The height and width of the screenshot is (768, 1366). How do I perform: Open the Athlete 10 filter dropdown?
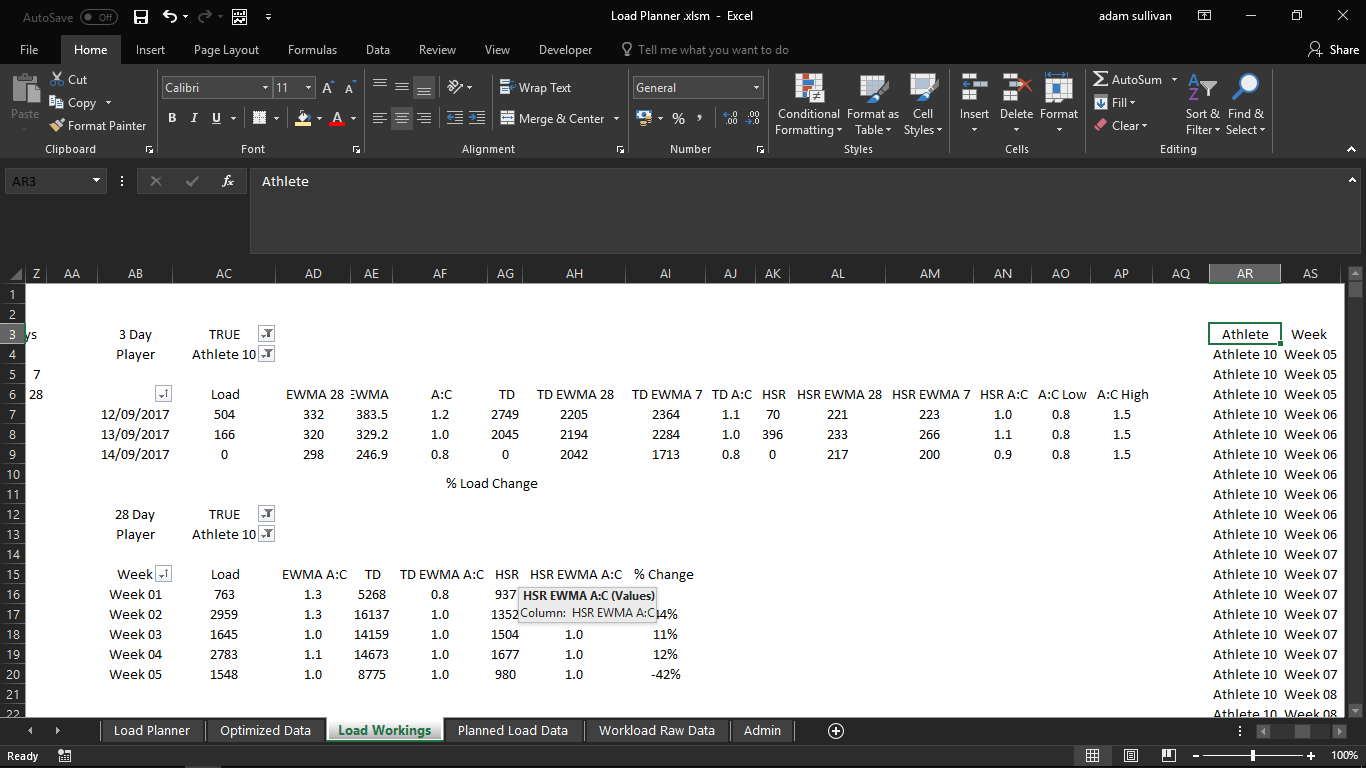coord(266,354)
